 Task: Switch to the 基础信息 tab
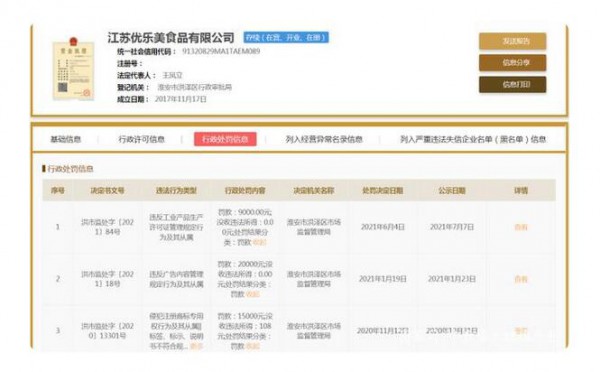click(x=66, y=139)
